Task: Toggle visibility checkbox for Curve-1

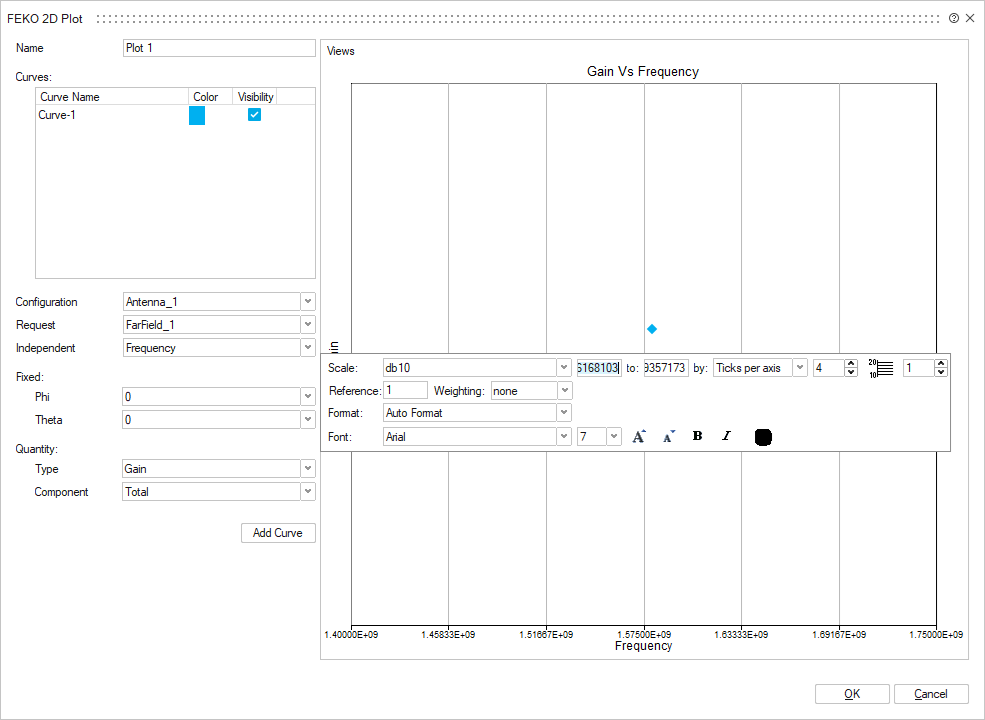Action: tap(255, 115)
